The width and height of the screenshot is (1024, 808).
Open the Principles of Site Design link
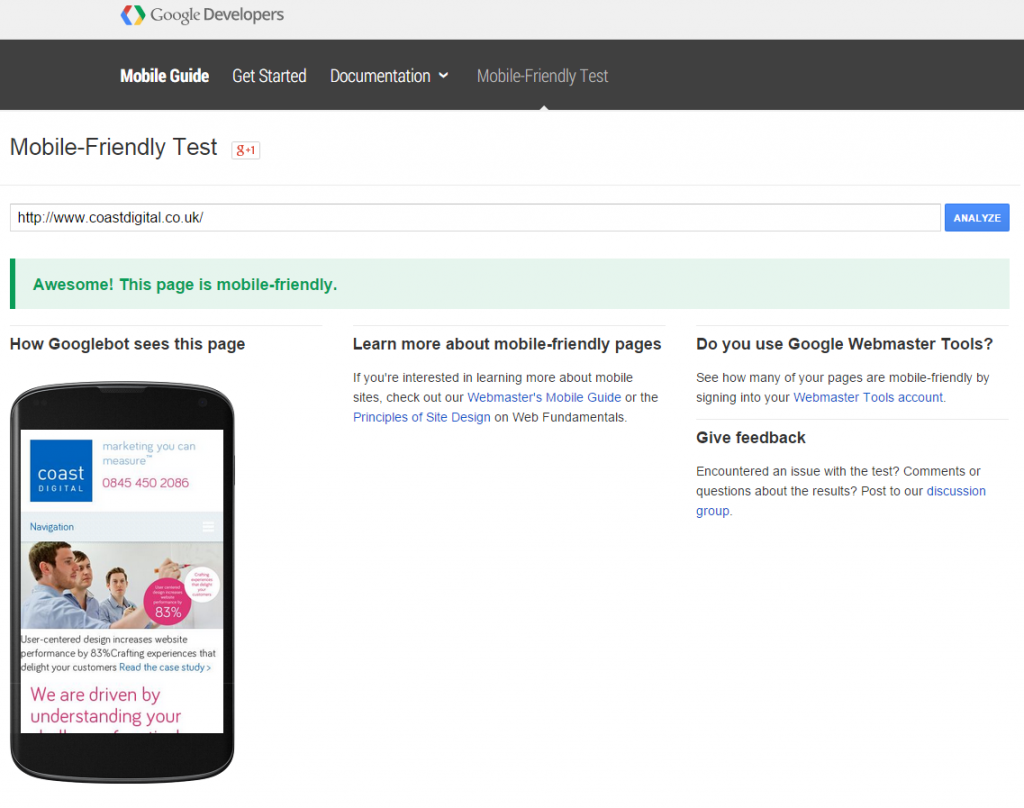(x=422, y=417)
